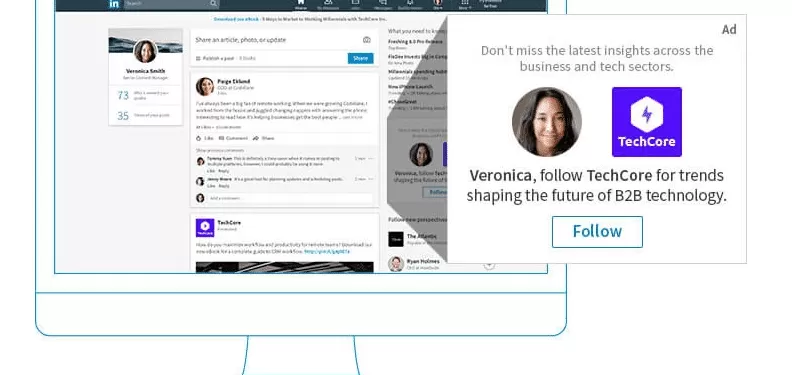Expand Paige's post with see more
Image resolution: width=792 pixels, height=375 pixels.
[x=353, y=117]
